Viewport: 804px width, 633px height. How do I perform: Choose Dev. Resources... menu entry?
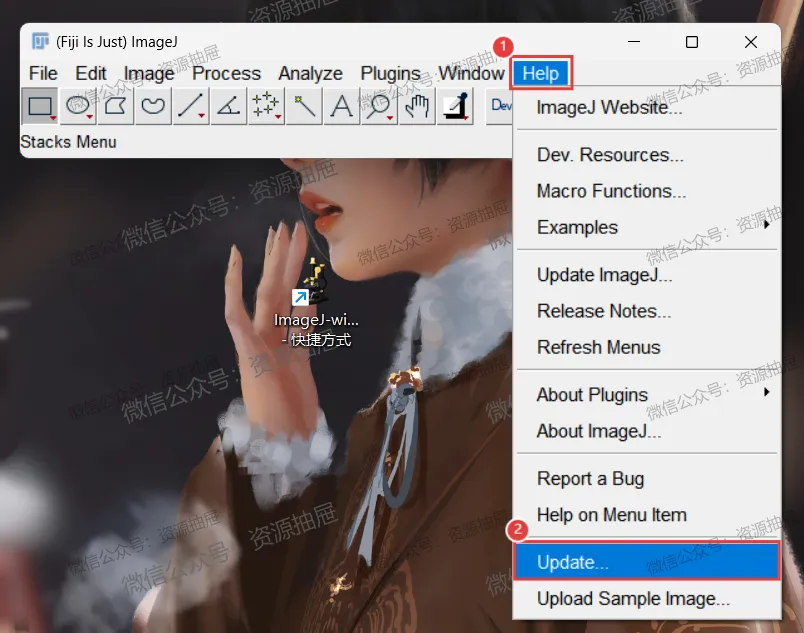pos(647,155)
